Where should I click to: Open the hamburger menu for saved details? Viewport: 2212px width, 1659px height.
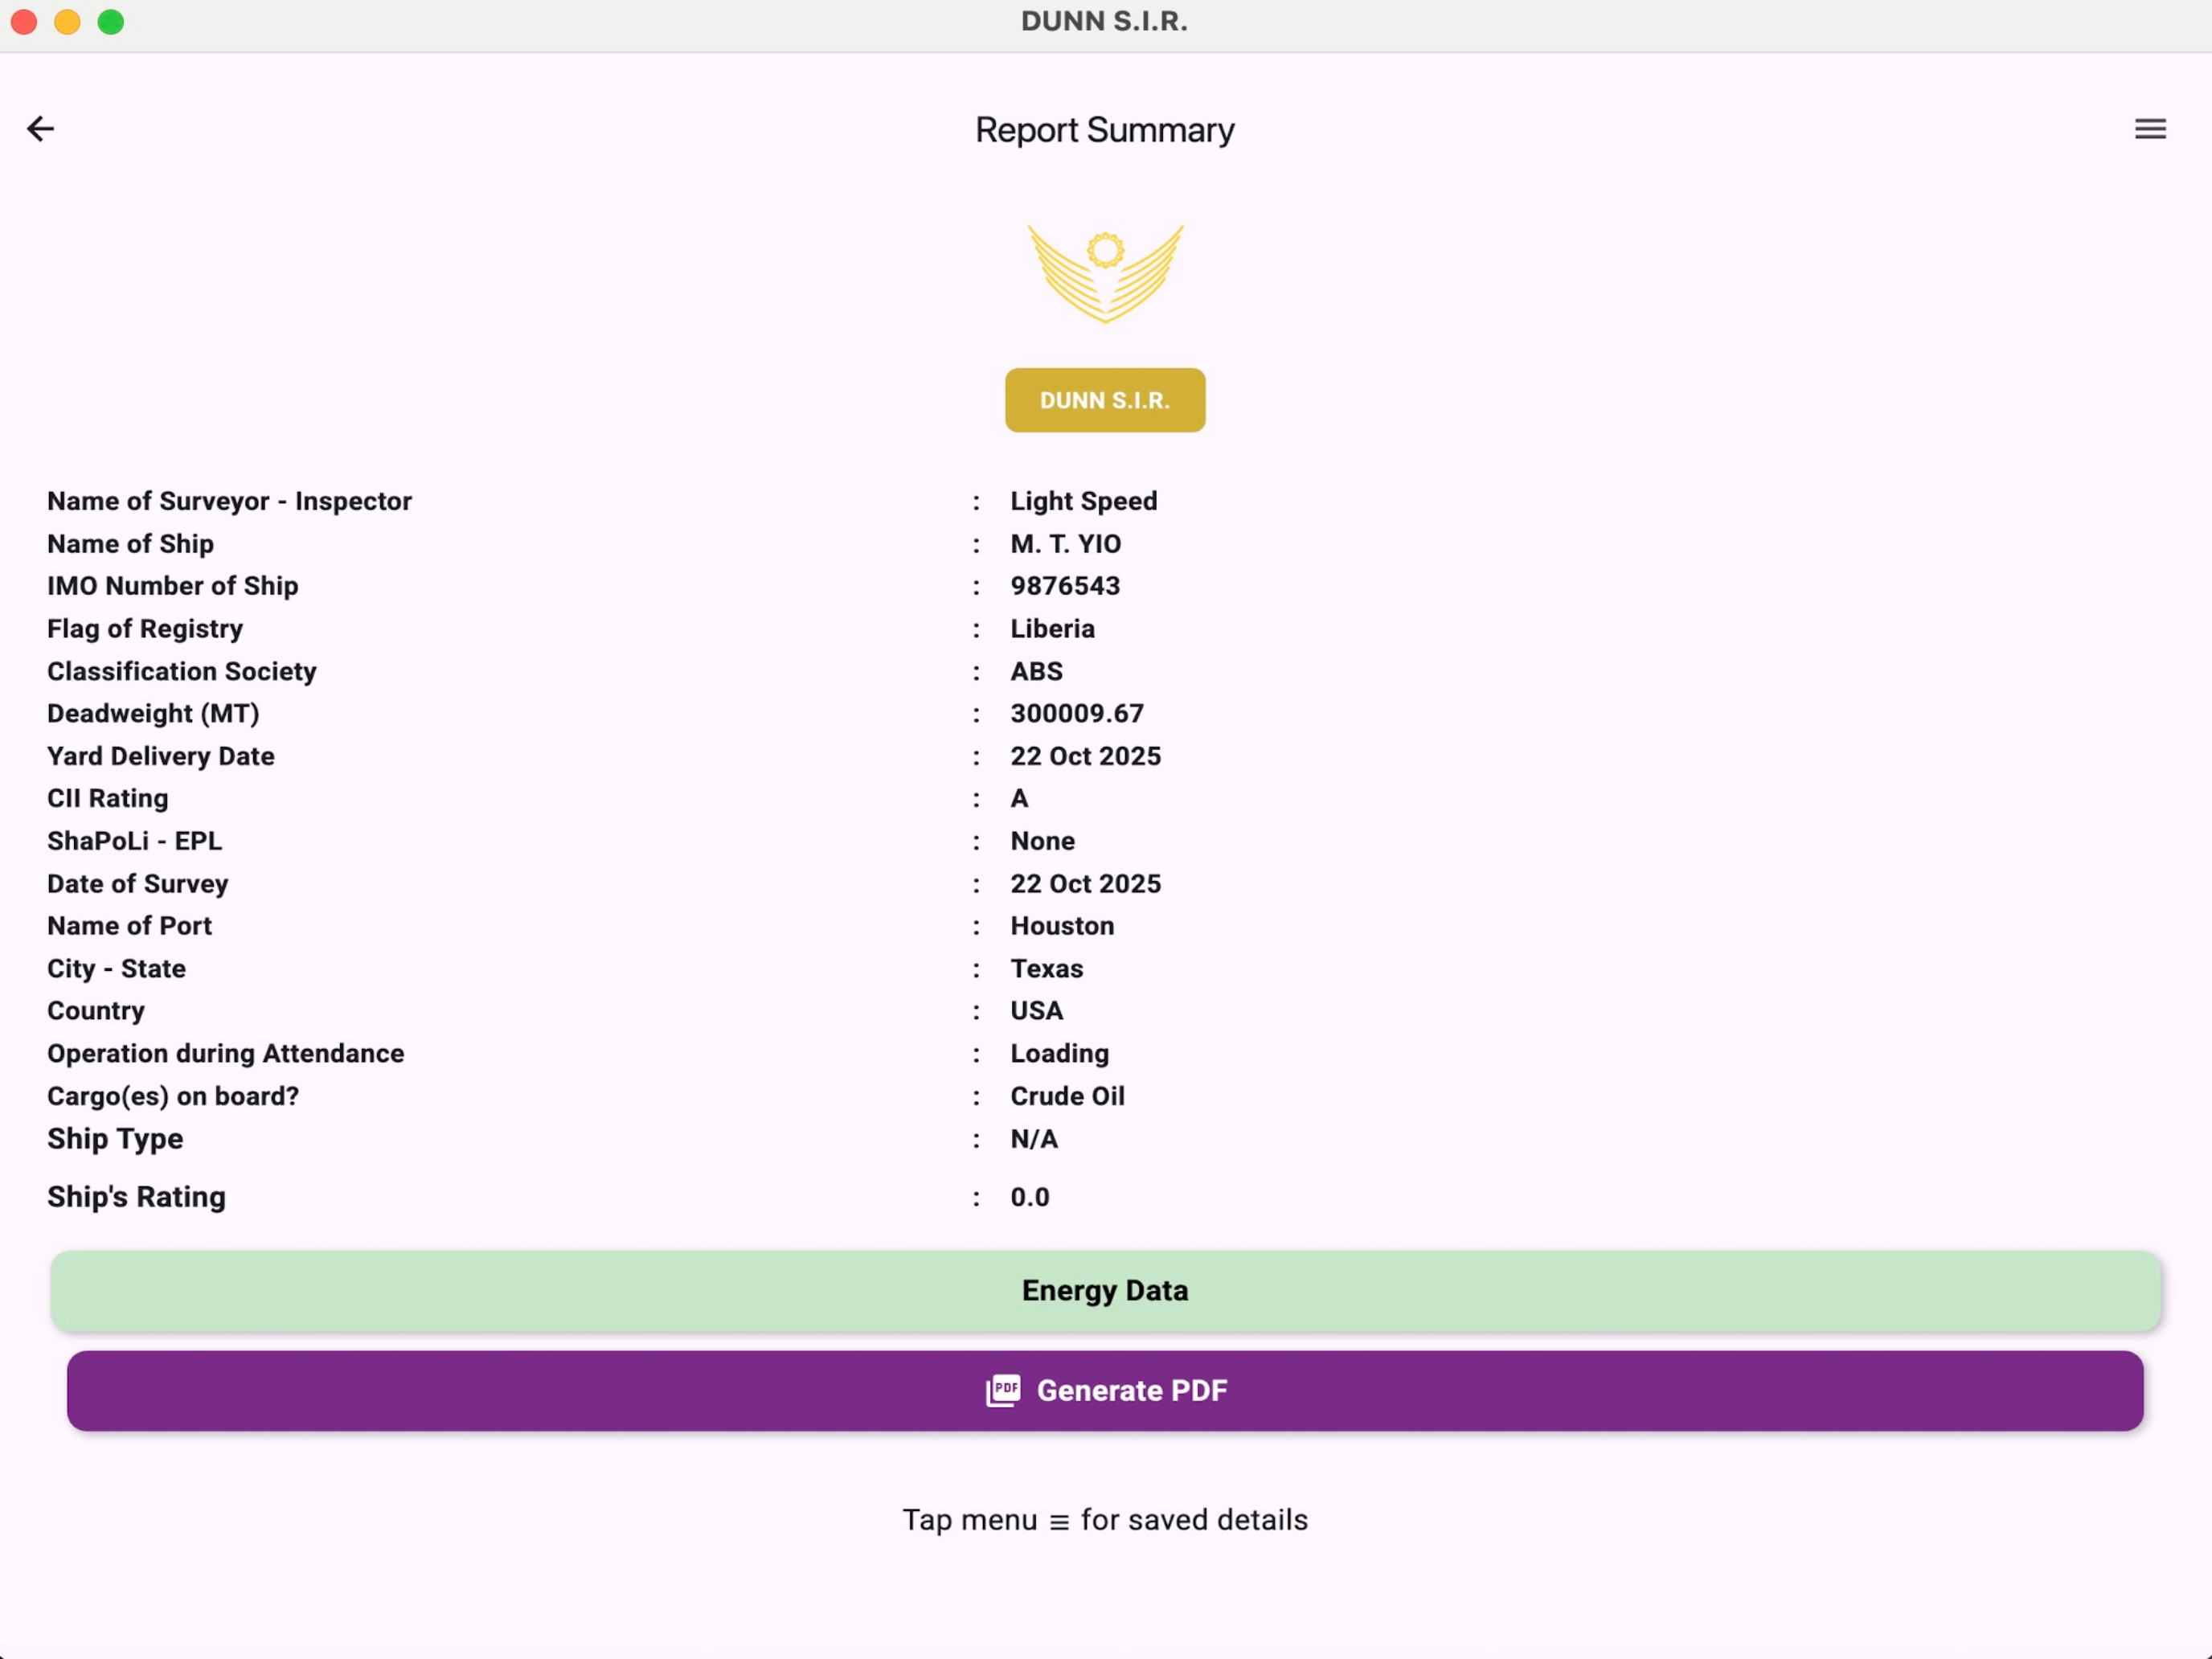click(2150, 129)
